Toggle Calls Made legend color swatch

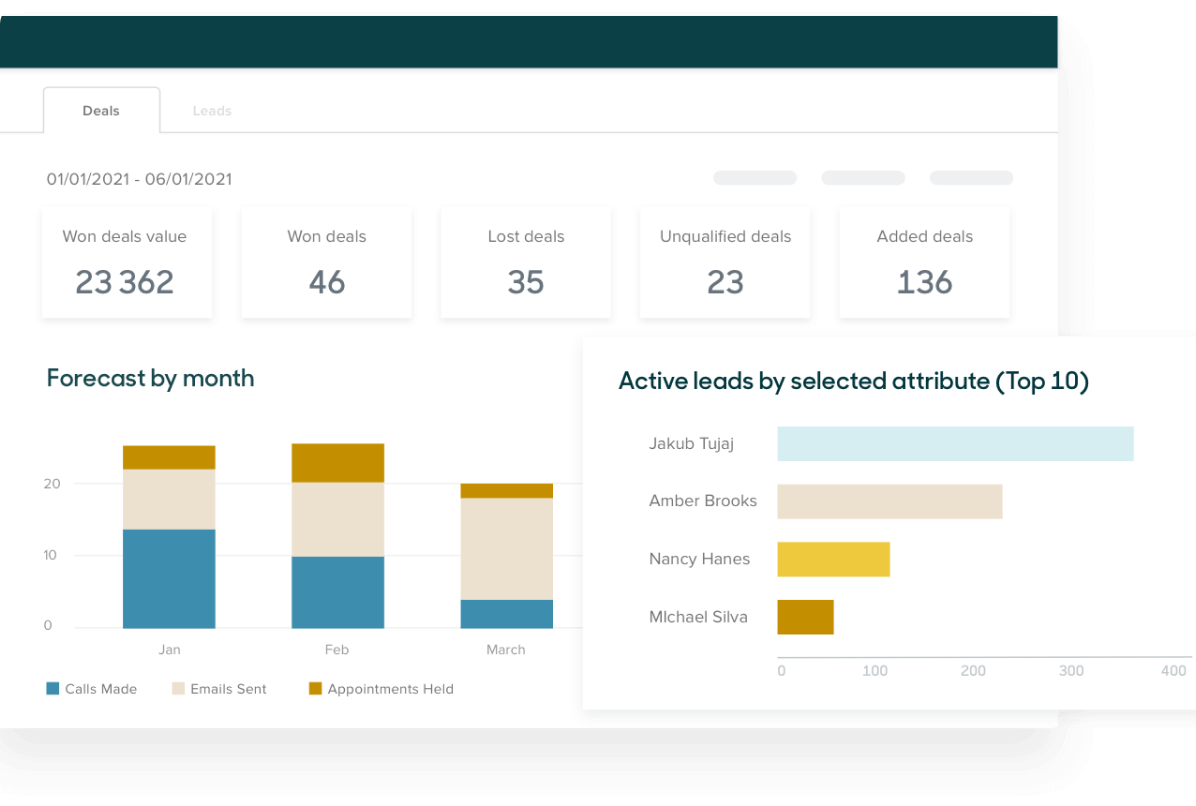[53, 689]
